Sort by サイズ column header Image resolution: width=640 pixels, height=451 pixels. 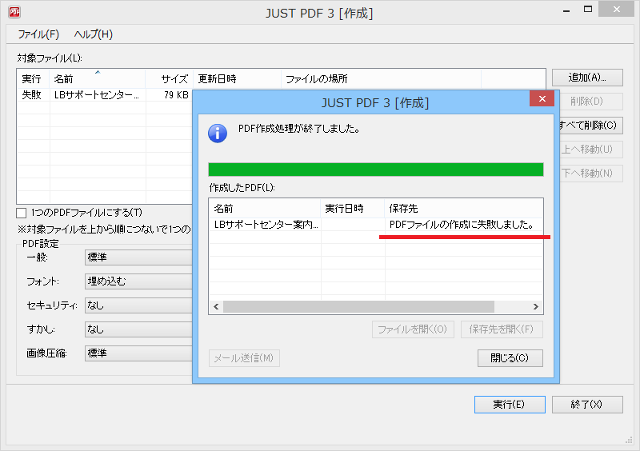click(169, 79)
